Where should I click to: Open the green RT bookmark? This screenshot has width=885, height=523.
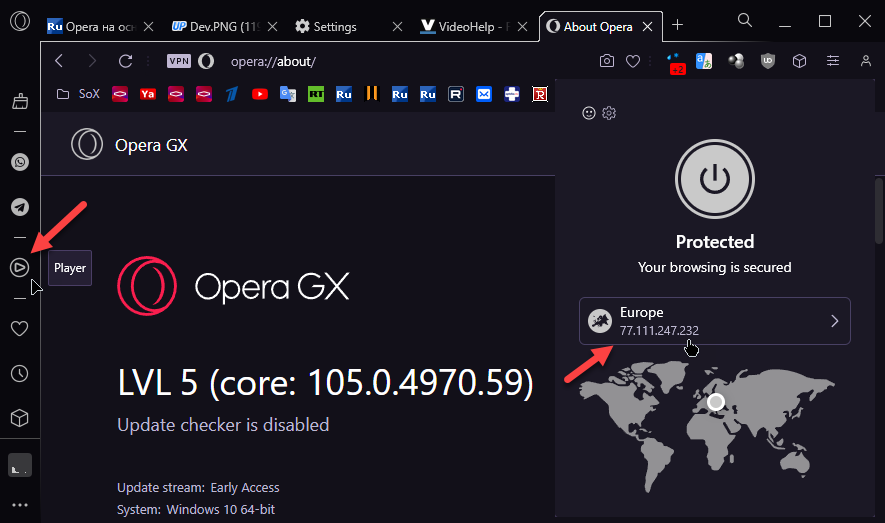pyautogui.click(x=316, y=94)
